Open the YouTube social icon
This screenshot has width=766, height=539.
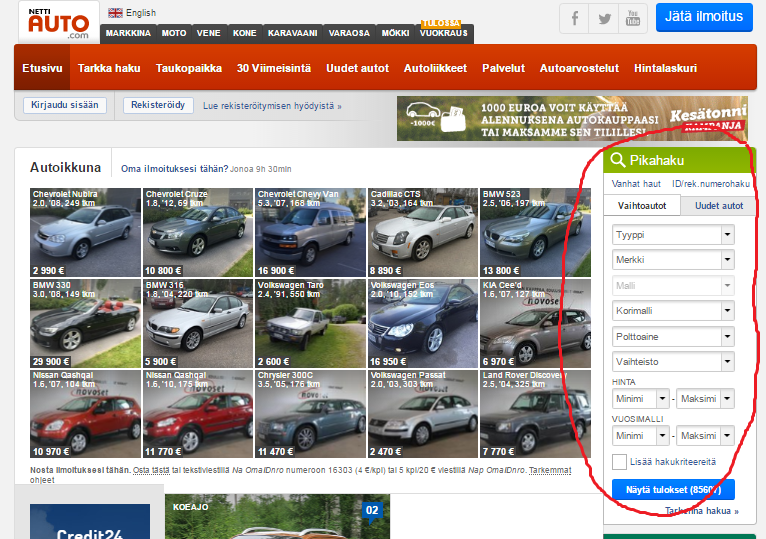[633, 19]
